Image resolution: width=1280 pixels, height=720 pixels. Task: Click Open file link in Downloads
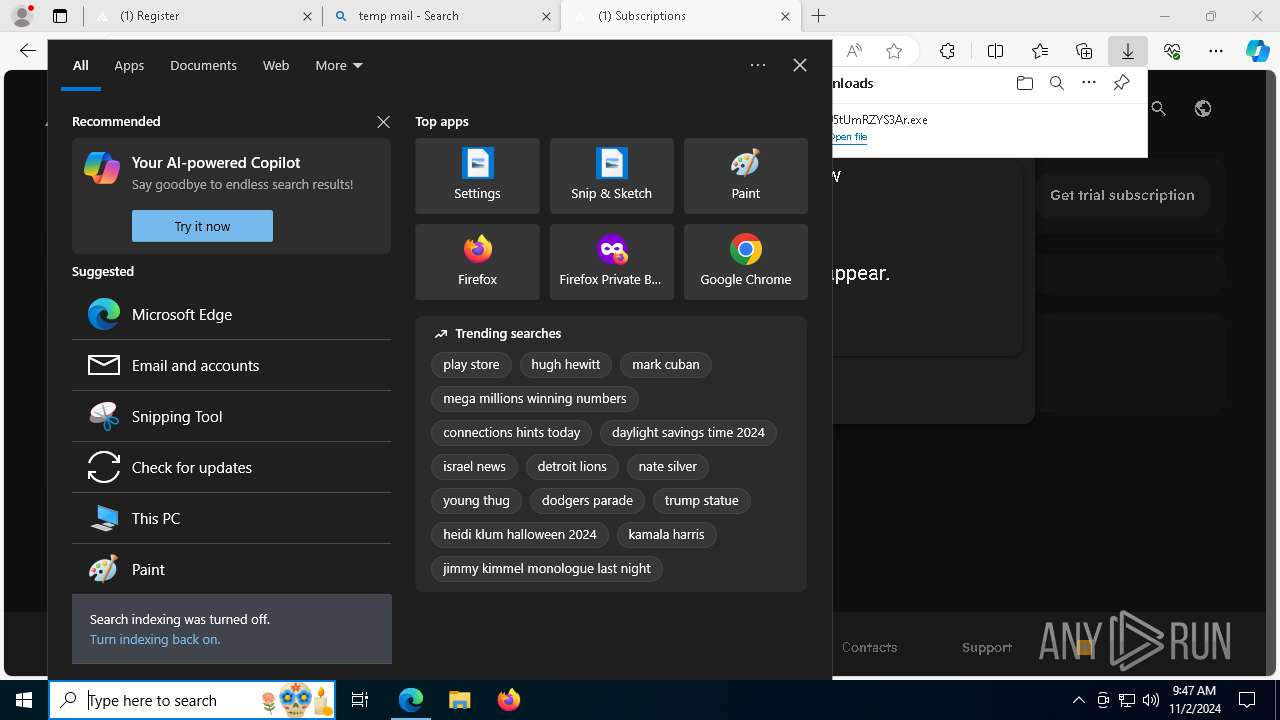tap(849, 137)
